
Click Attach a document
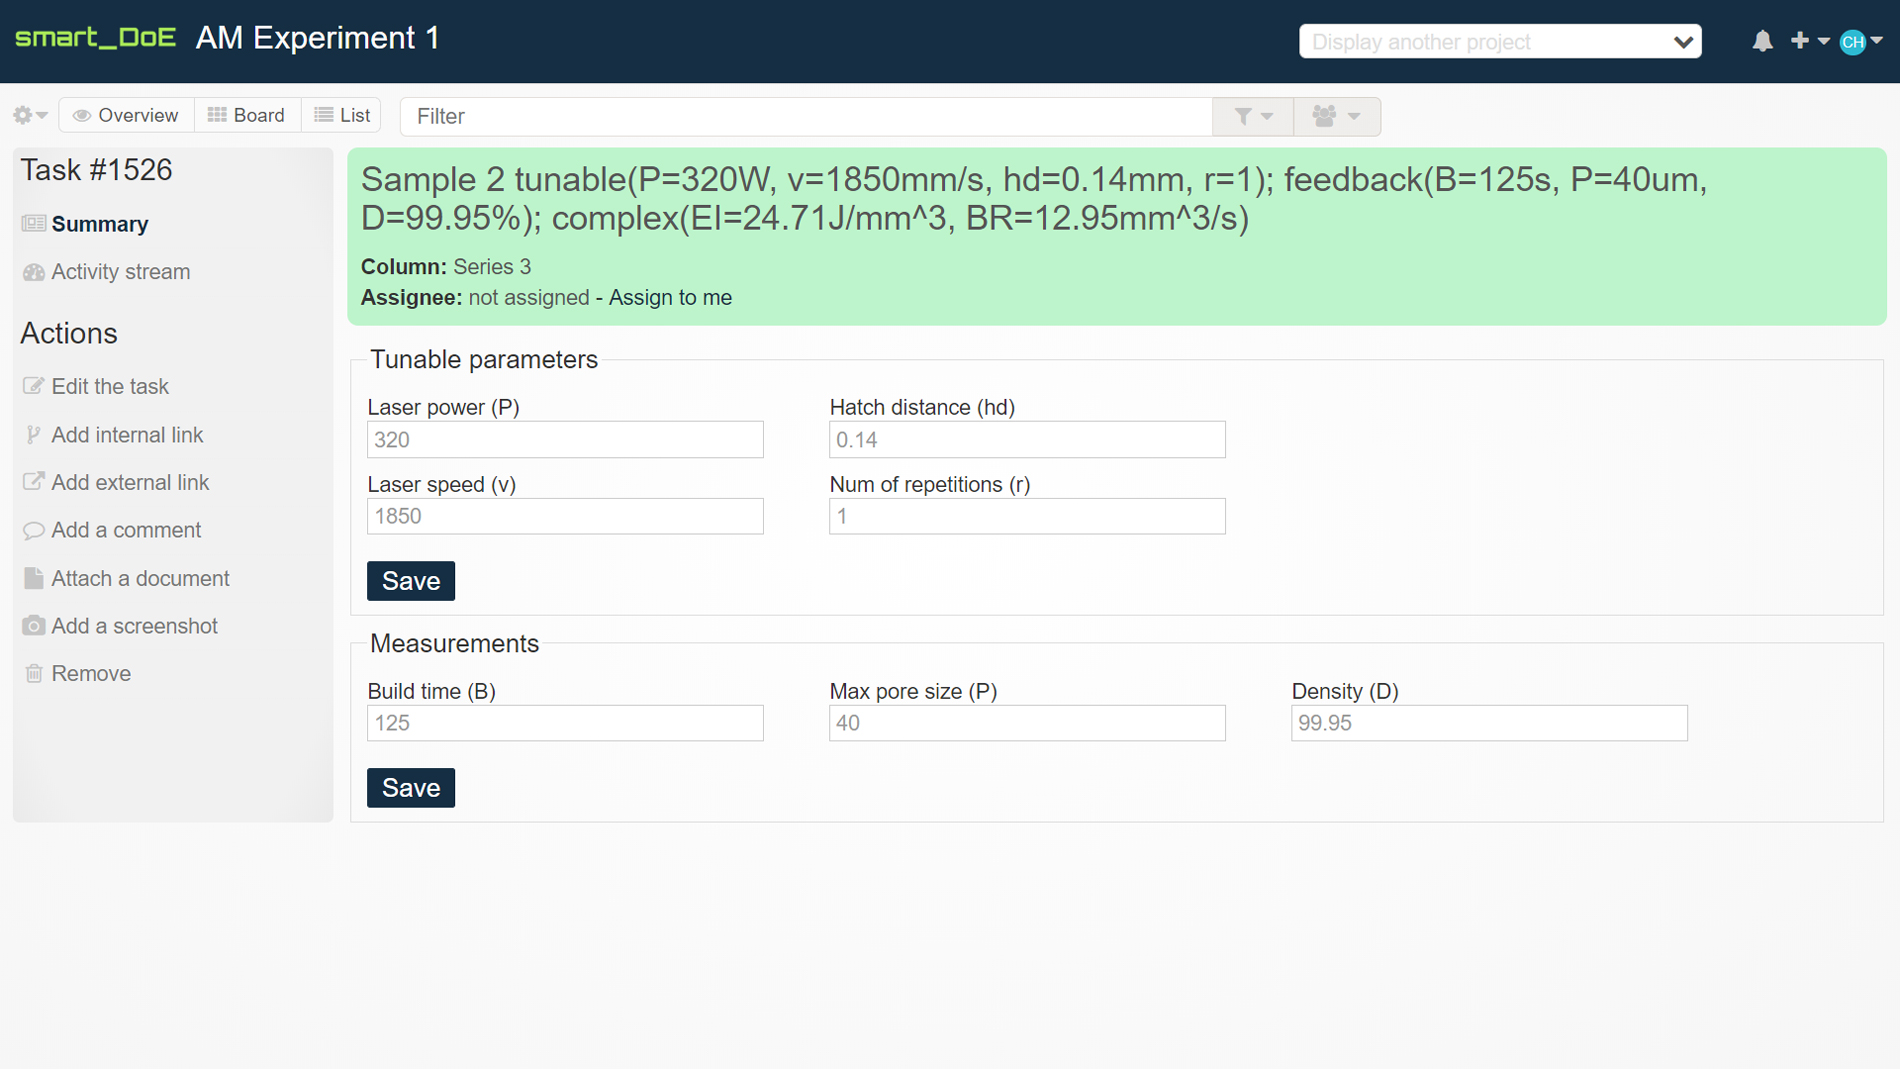click(x=140, y=578)
